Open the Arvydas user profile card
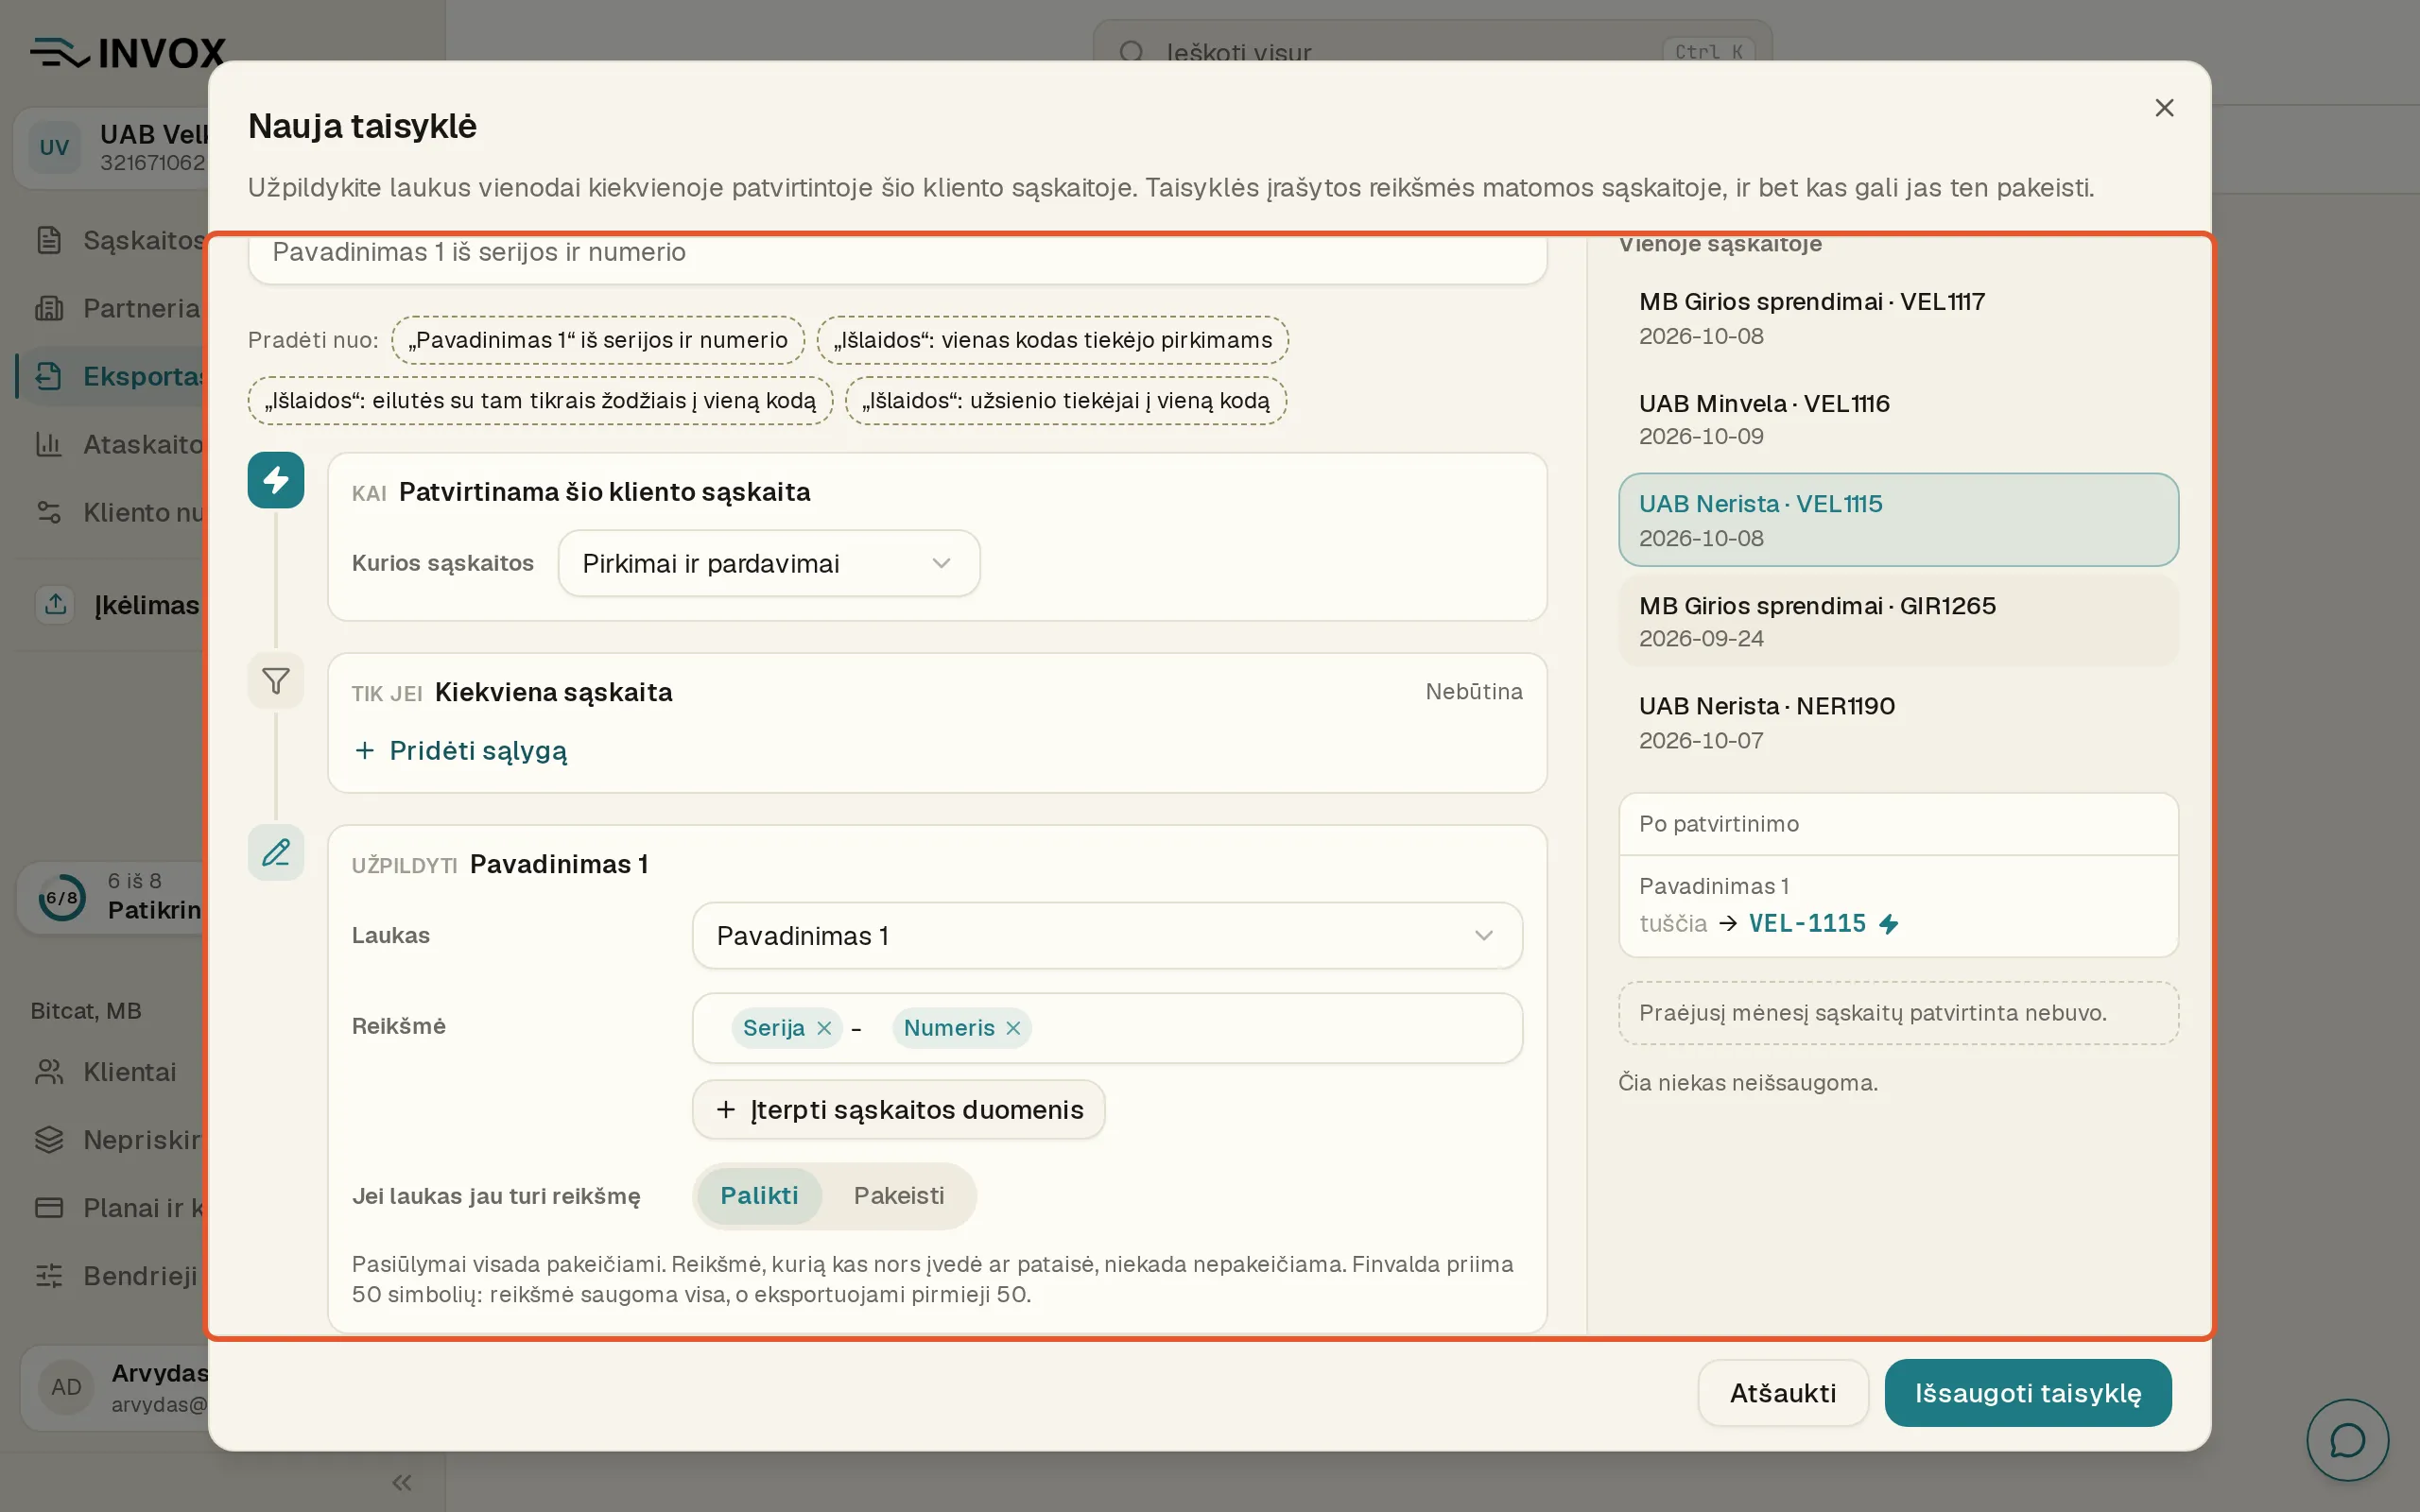The width and height of the screenshot is (2420, 1512). coord(114,1388)
